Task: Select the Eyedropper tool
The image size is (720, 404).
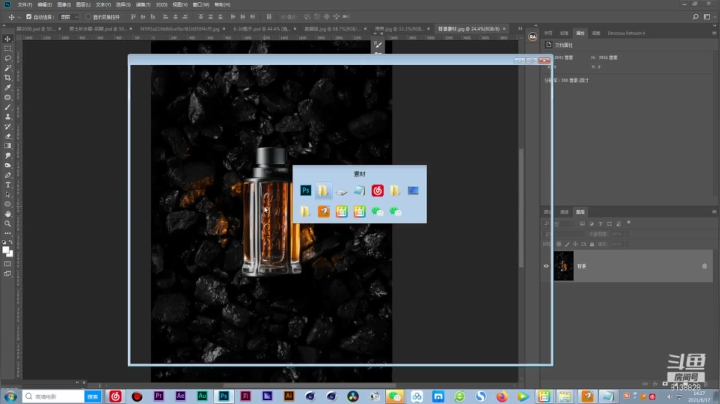Action: [8, 87]
